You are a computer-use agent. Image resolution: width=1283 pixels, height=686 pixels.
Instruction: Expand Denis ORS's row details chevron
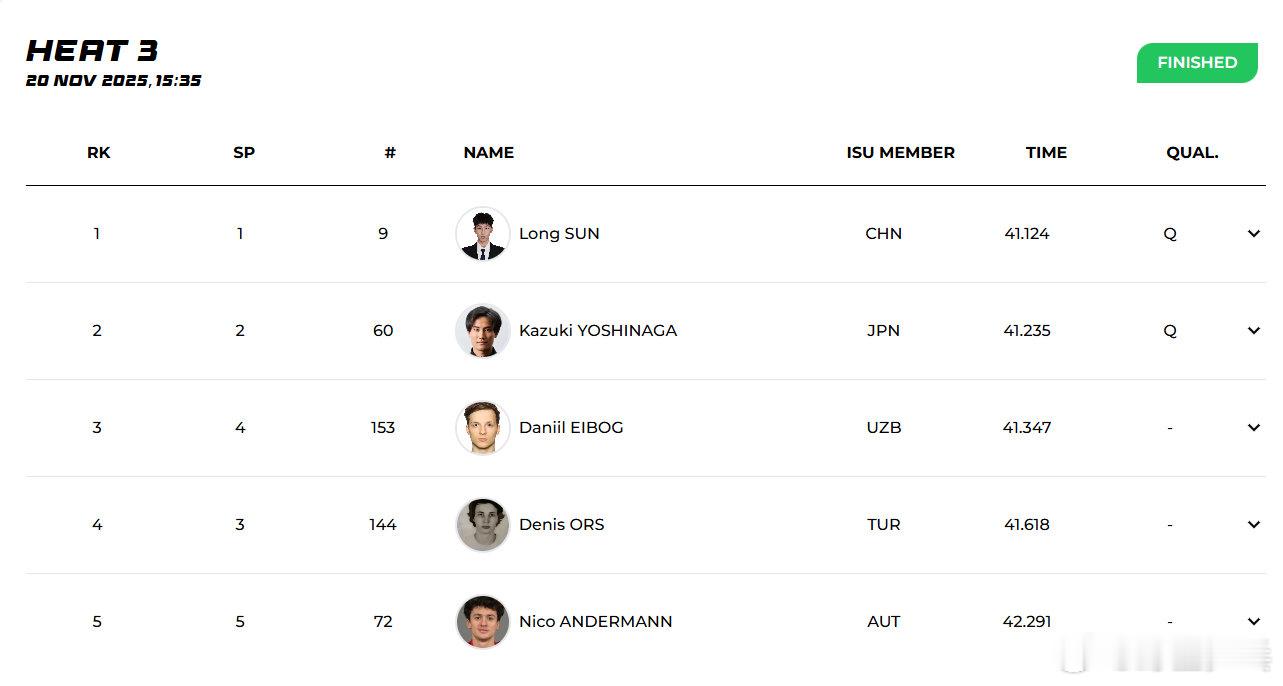[1253, 525]
